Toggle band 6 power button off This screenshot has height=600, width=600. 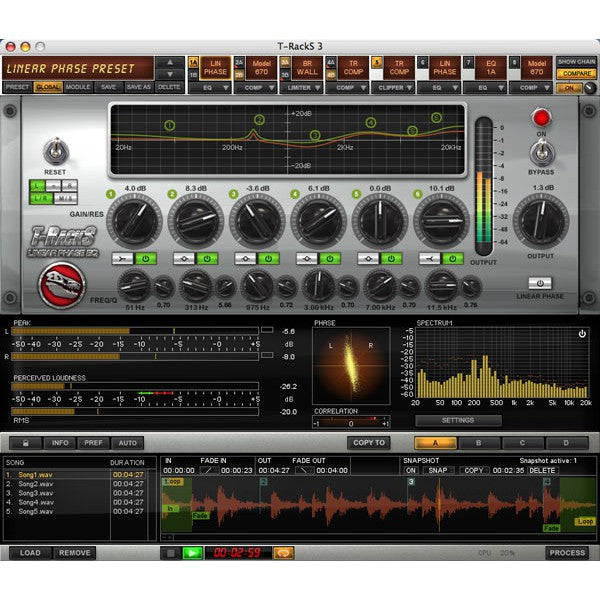pyautogui.click(x=453, y=259)
